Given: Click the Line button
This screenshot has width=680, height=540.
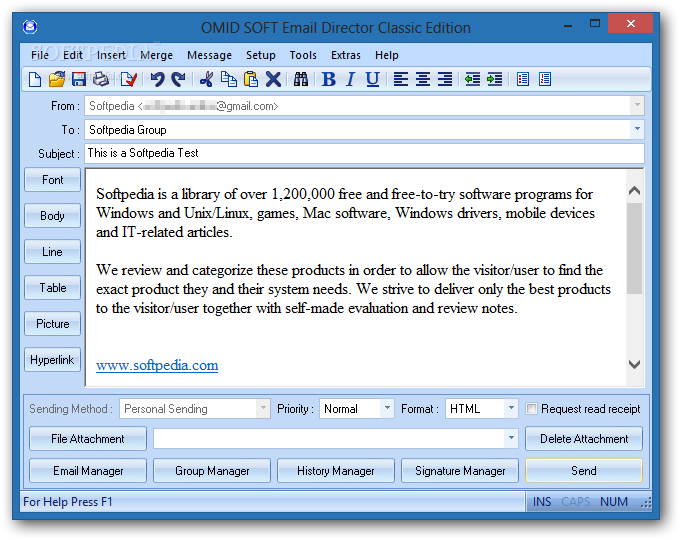Looking at the screenshot, I should (52, 252).
